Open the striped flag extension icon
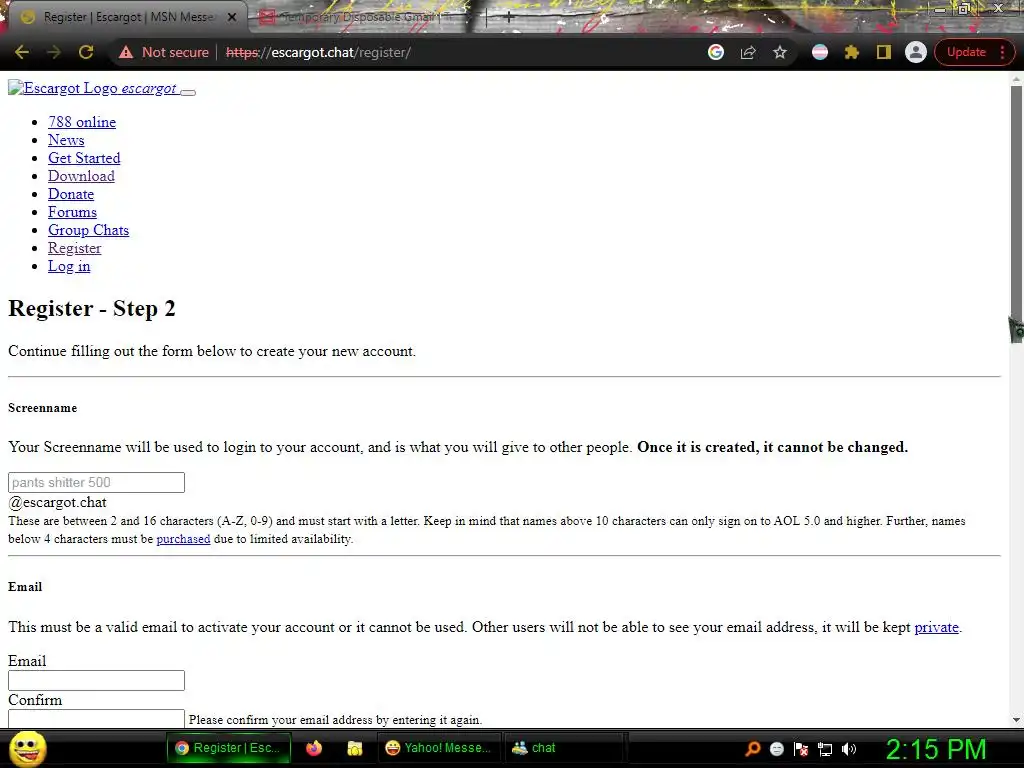The width and height of the screenshot is (1024, 768). tap(820, 52)
